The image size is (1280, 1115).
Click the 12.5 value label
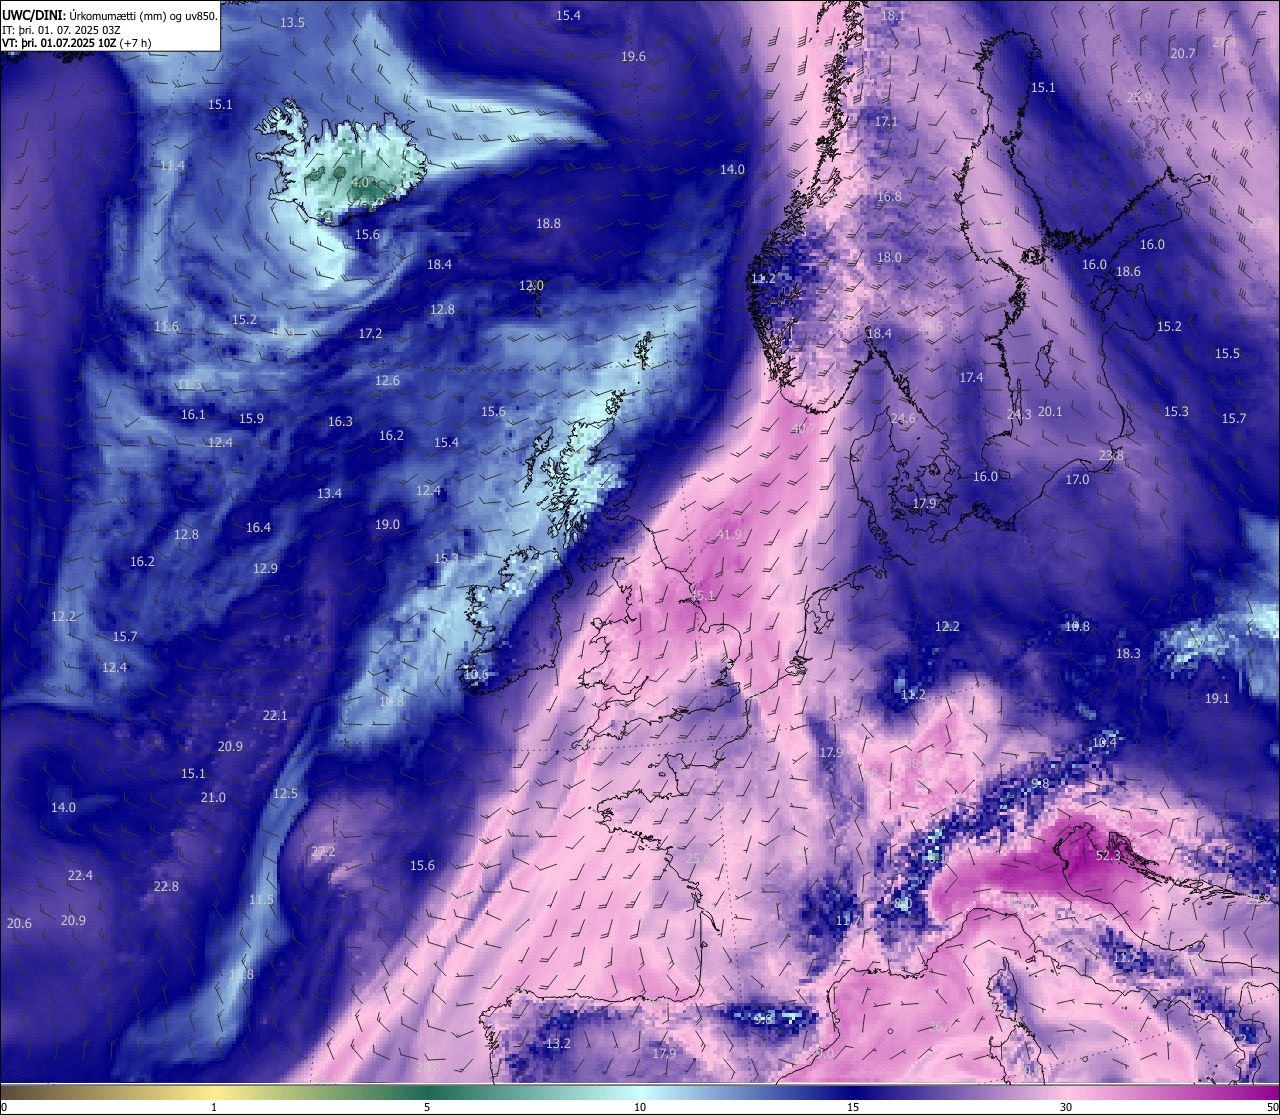[x=286, y=794]
